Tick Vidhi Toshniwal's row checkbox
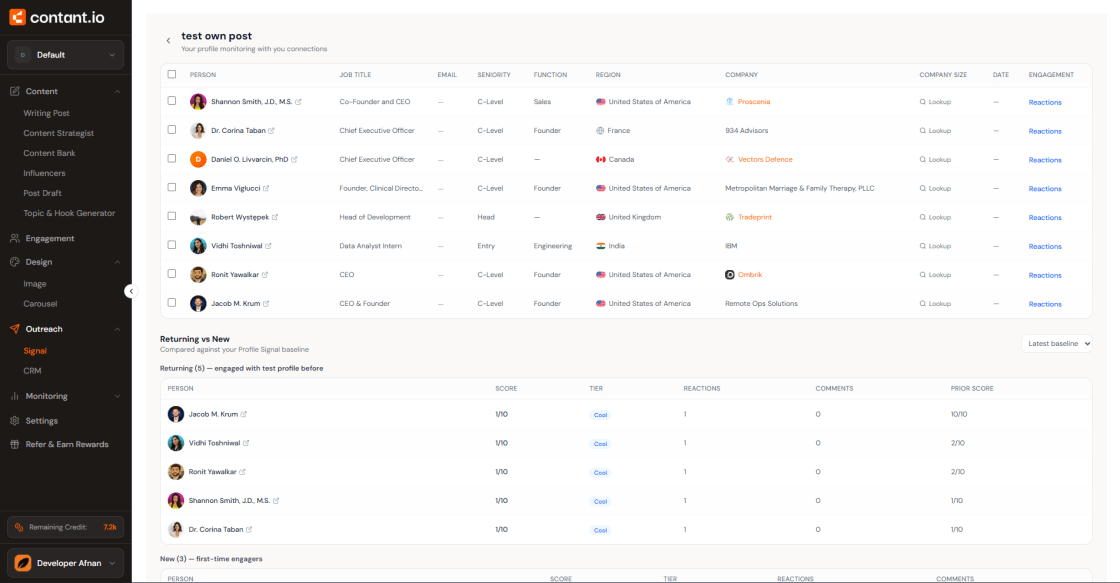Image resolution: width=1120 pixels, height=583 pixels. (x=171, y=245)
